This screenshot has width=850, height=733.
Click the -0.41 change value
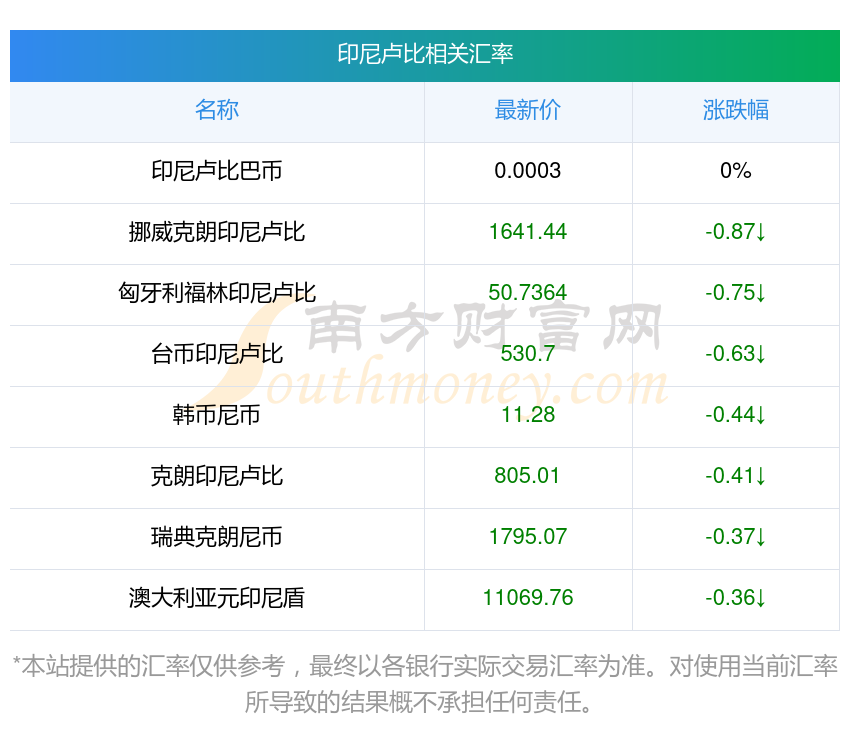click(x=736, y=476)
